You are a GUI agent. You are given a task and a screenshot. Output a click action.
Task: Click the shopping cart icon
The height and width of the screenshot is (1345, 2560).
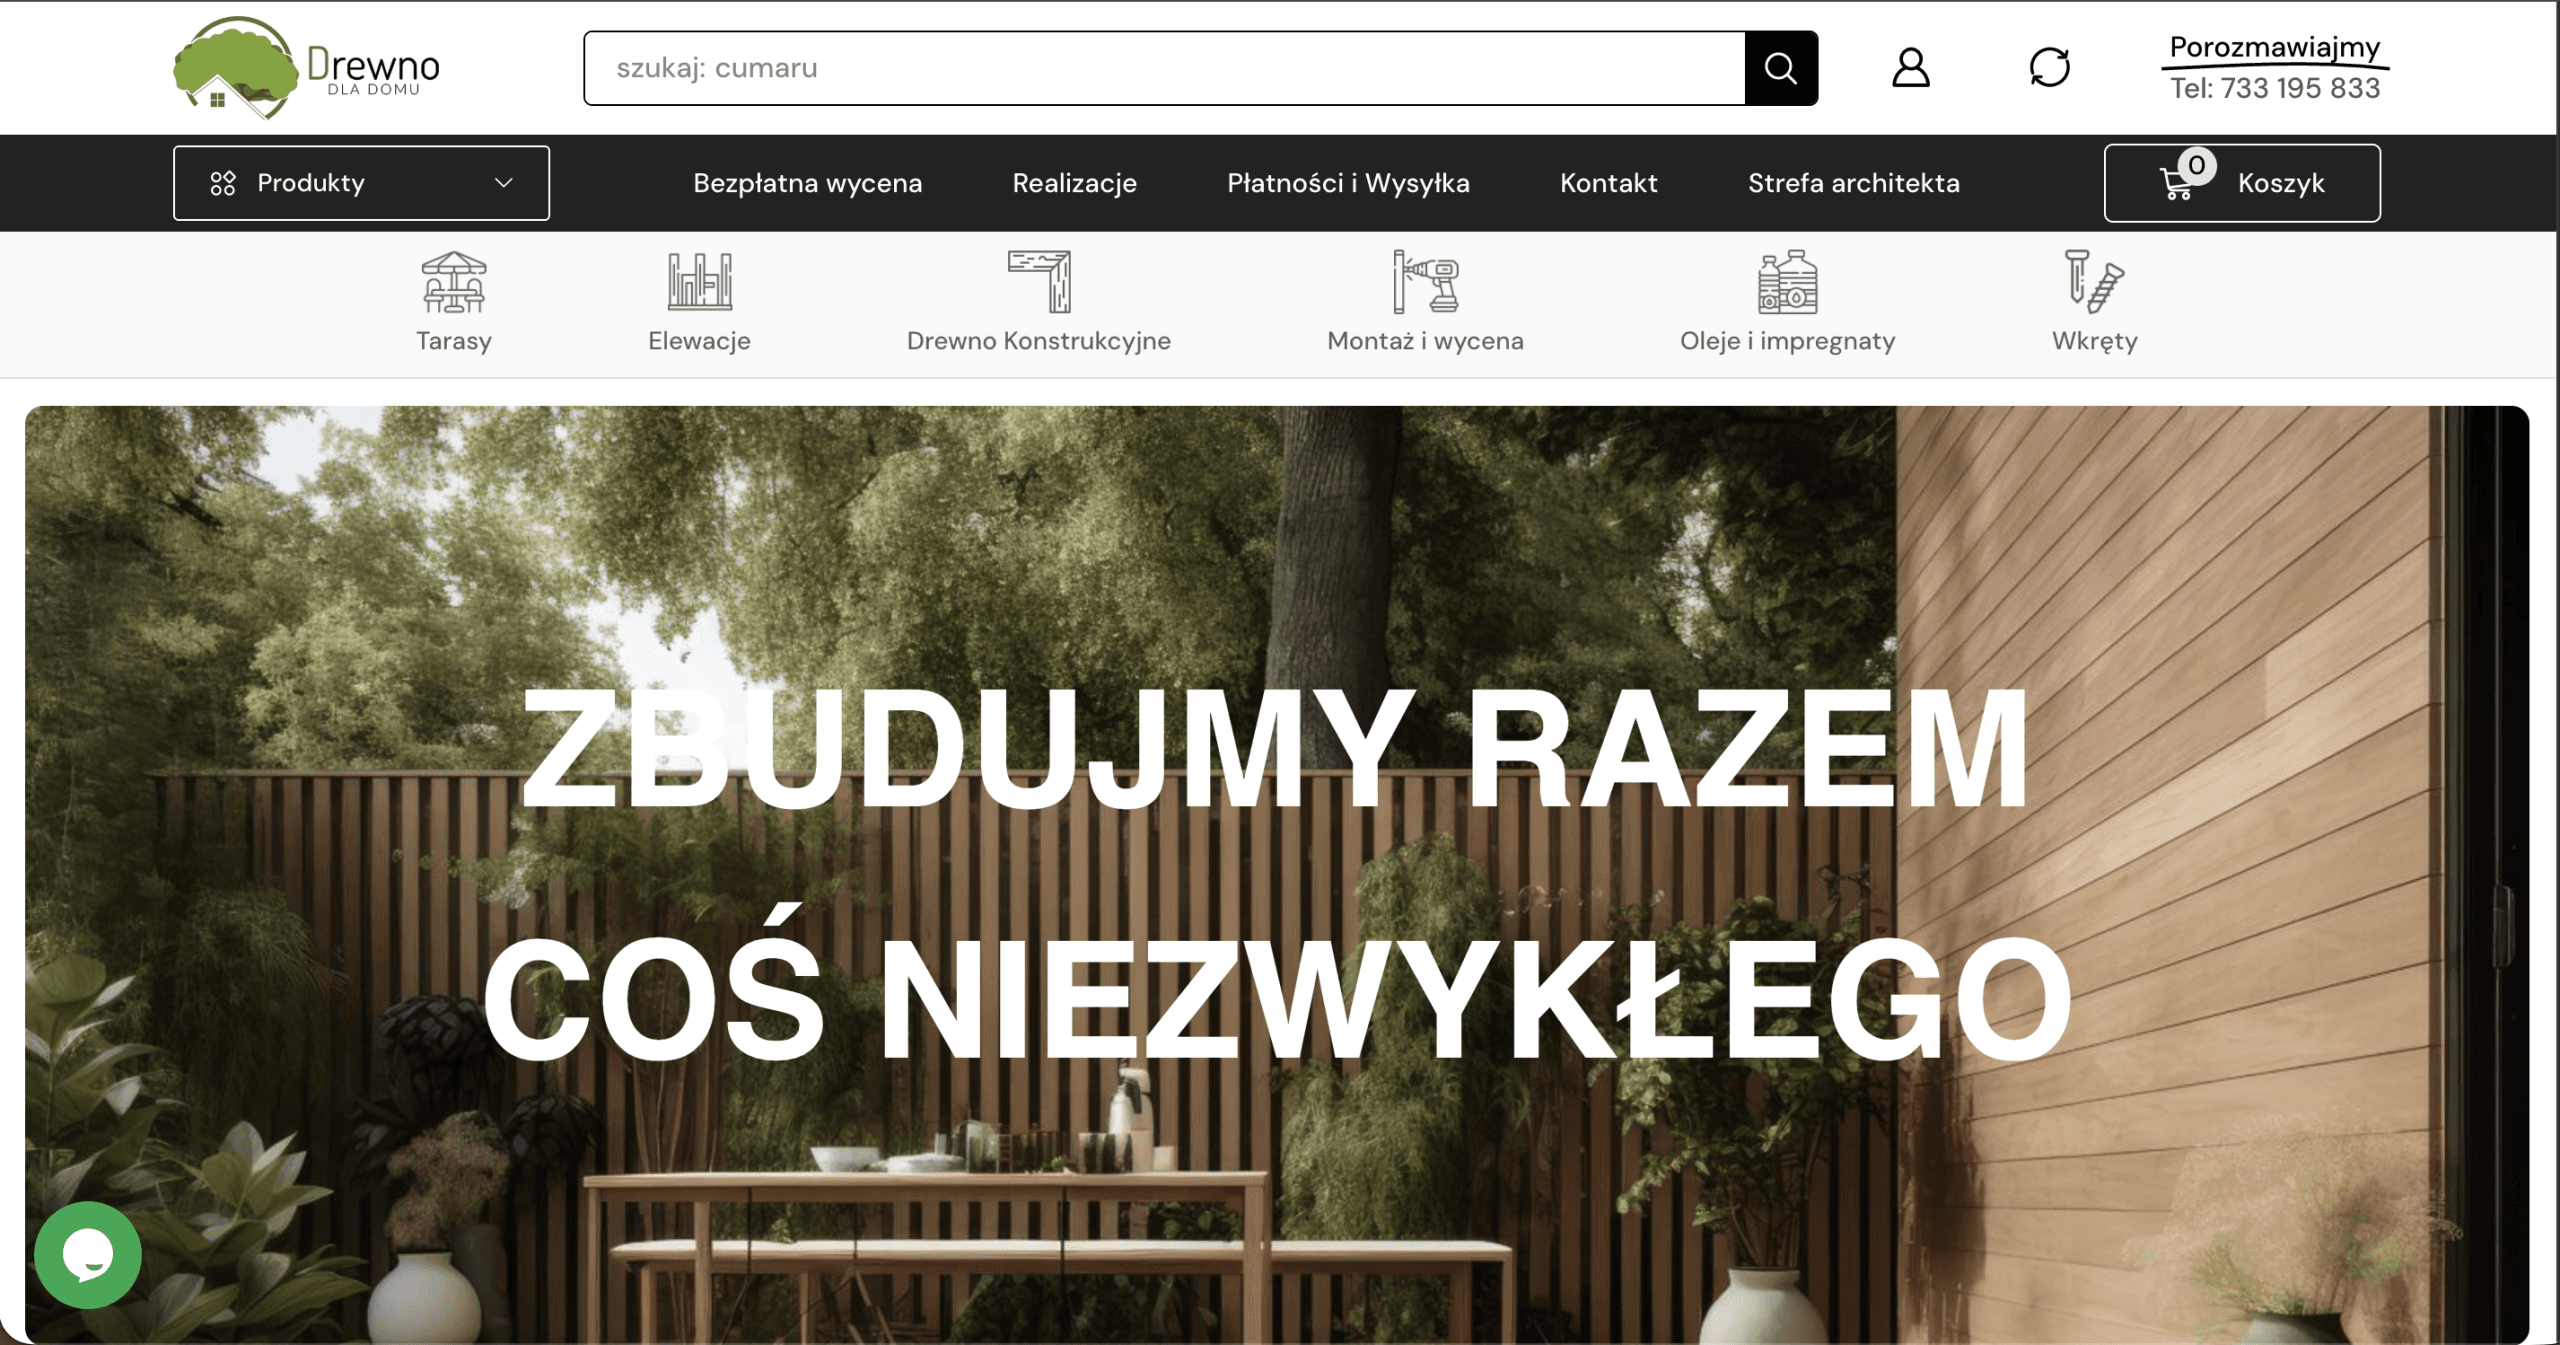[x=2177, y=184]
